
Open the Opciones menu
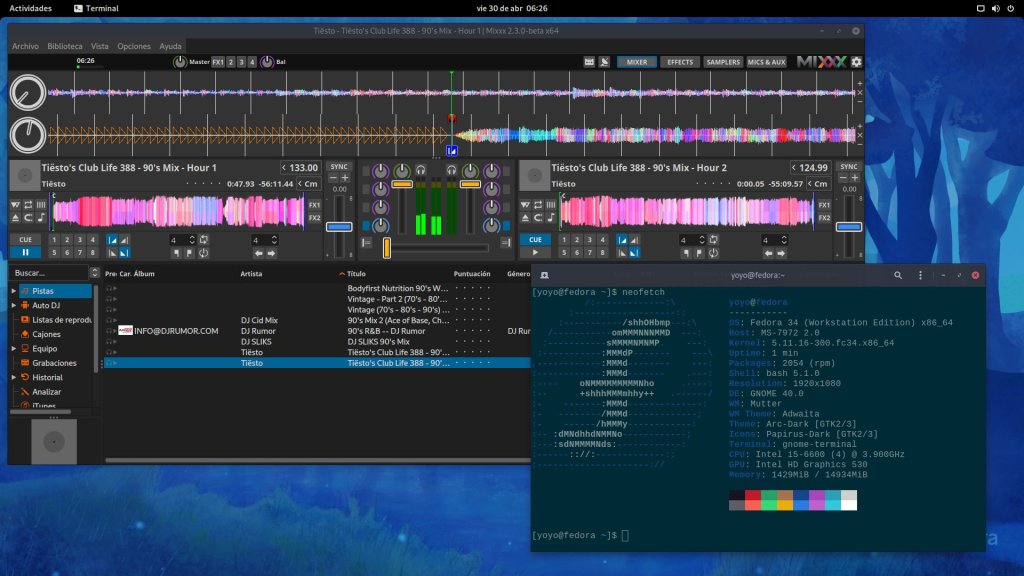click(x=134, y=46)
